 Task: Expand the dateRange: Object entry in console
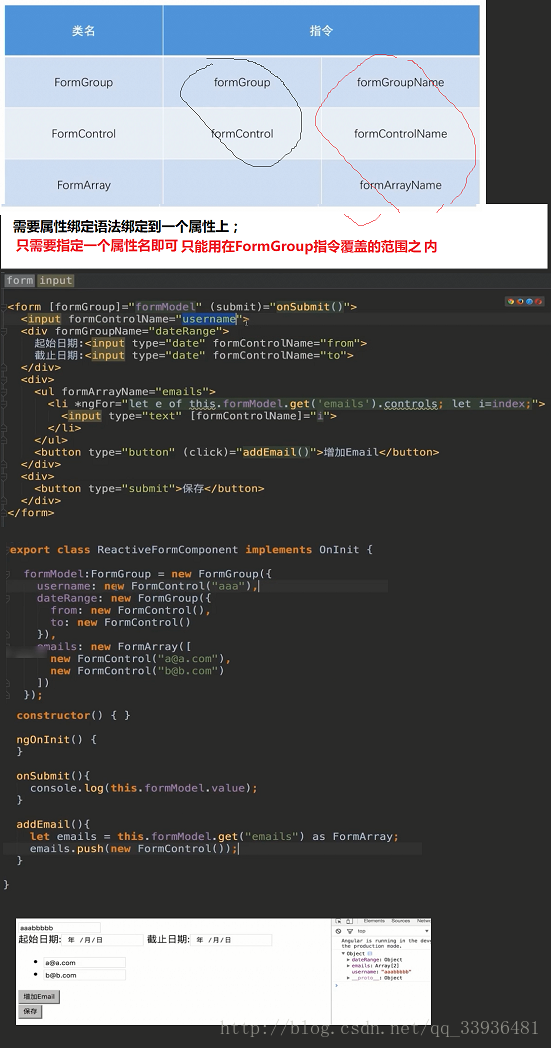(x=348, y=960)
